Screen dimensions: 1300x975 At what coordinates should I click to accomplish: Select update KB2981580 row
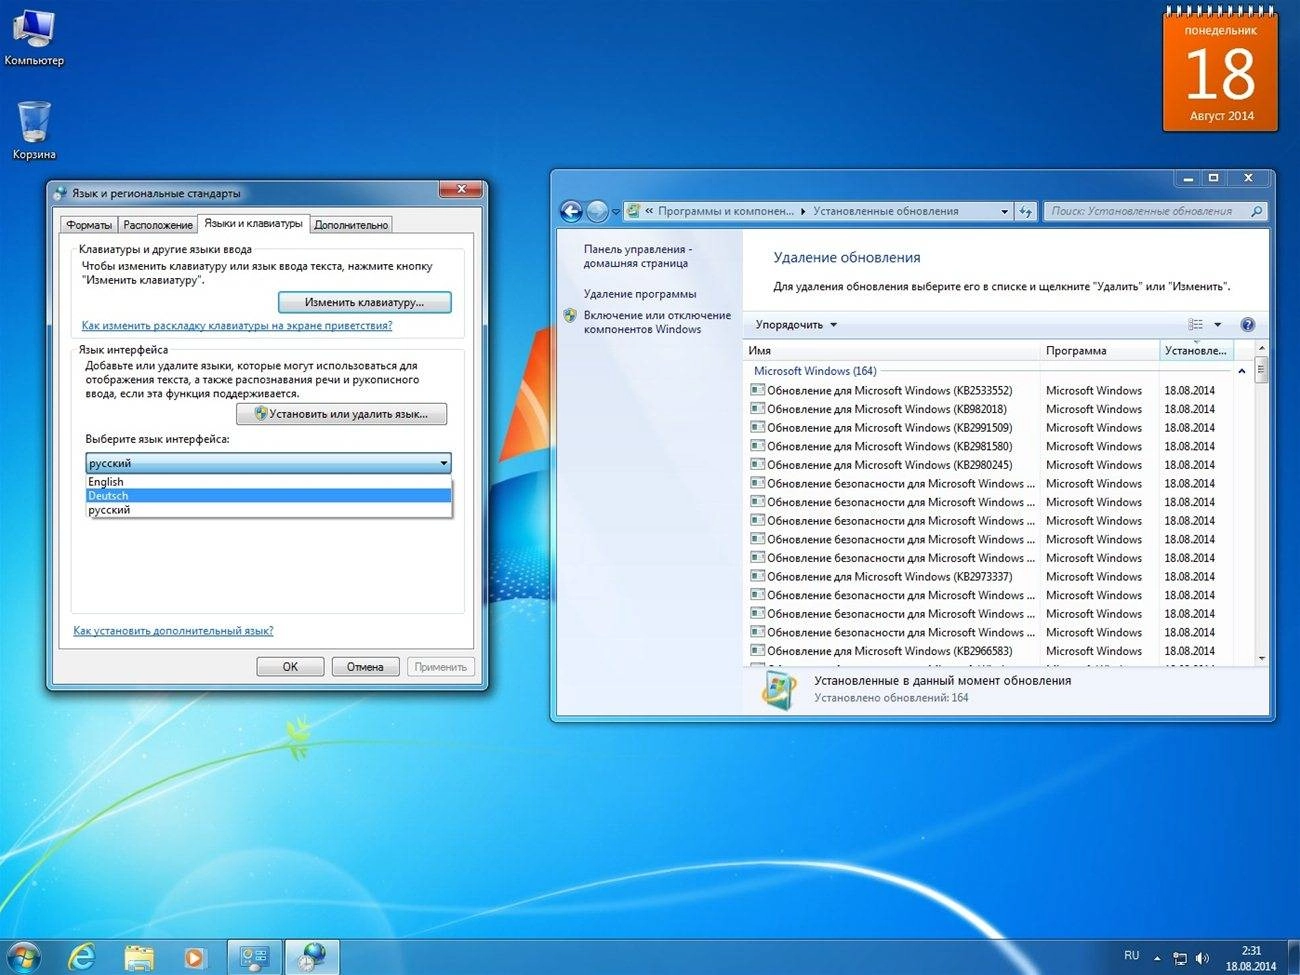pos(990,447)
